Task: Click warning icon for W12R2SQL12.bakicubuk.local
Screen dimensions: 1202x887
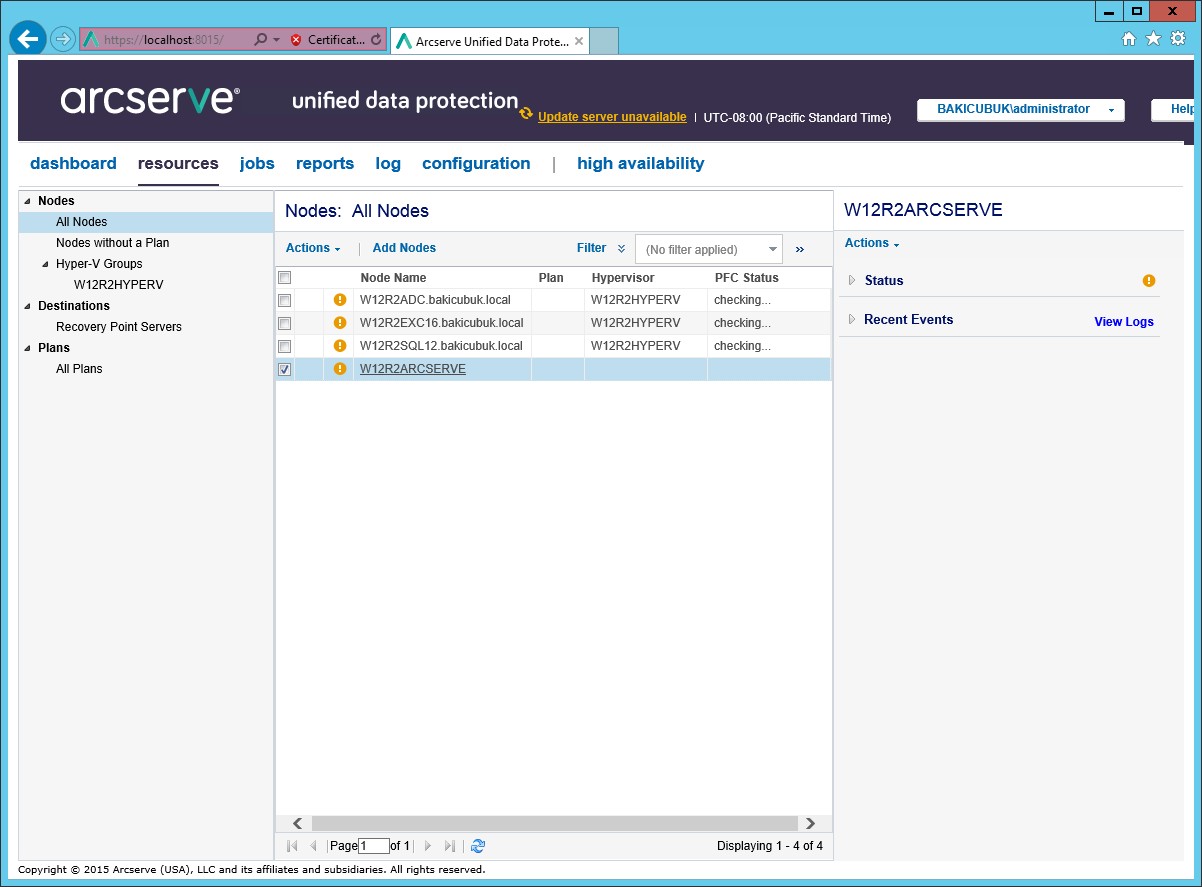Action: coord(340,345)
